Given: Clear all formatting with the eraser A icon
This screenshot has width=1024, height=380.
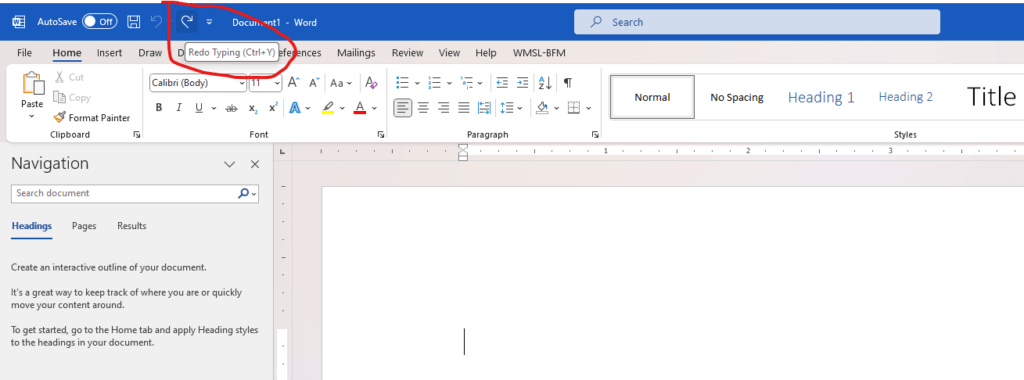Looking at the screenshot, I should point(371,83).
